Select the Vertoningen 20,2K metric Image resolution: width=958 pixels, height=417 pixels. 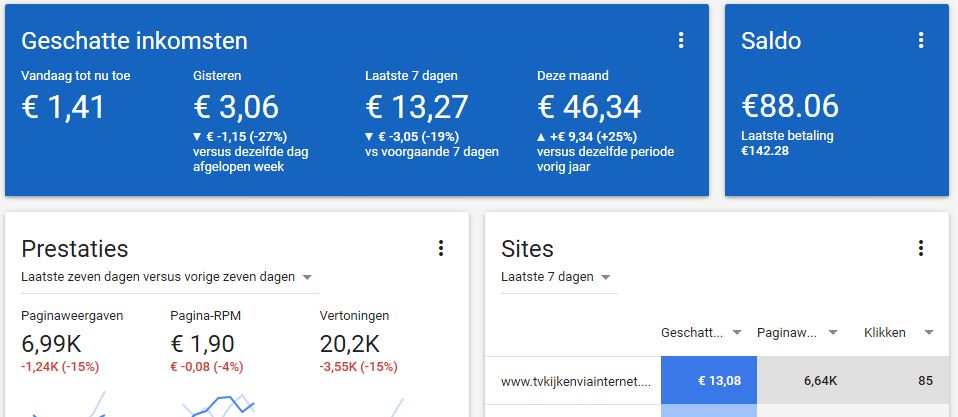pos(359,342)
